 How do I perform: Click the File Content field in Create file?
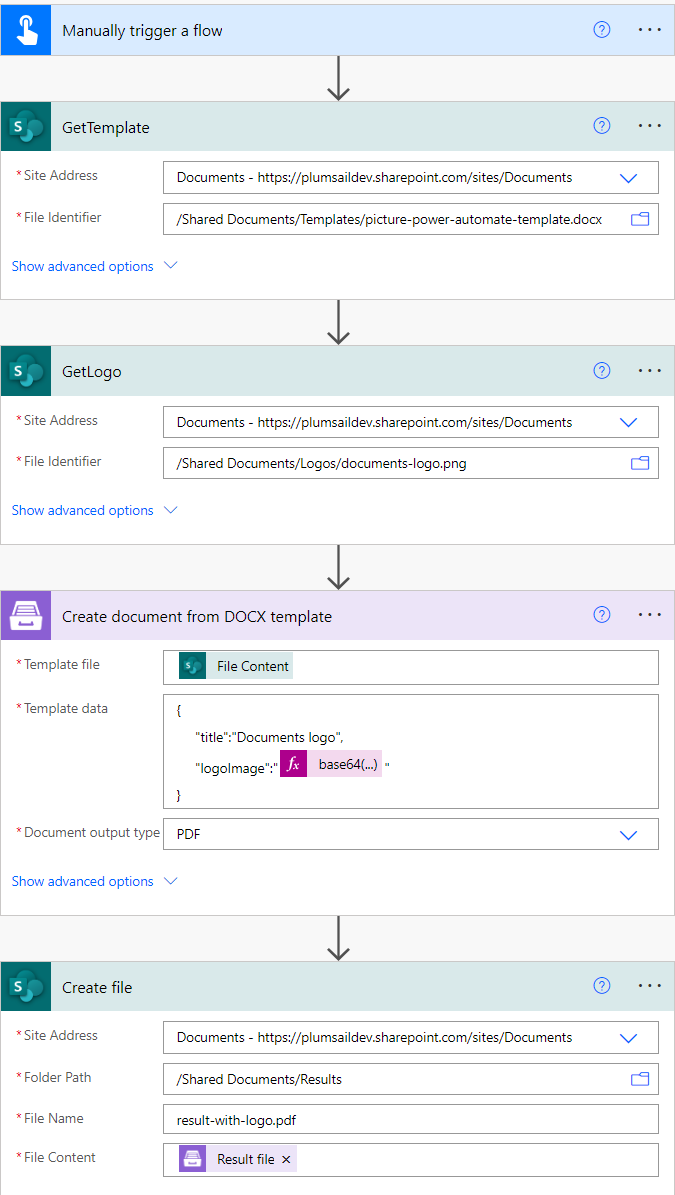[411, 1160]
